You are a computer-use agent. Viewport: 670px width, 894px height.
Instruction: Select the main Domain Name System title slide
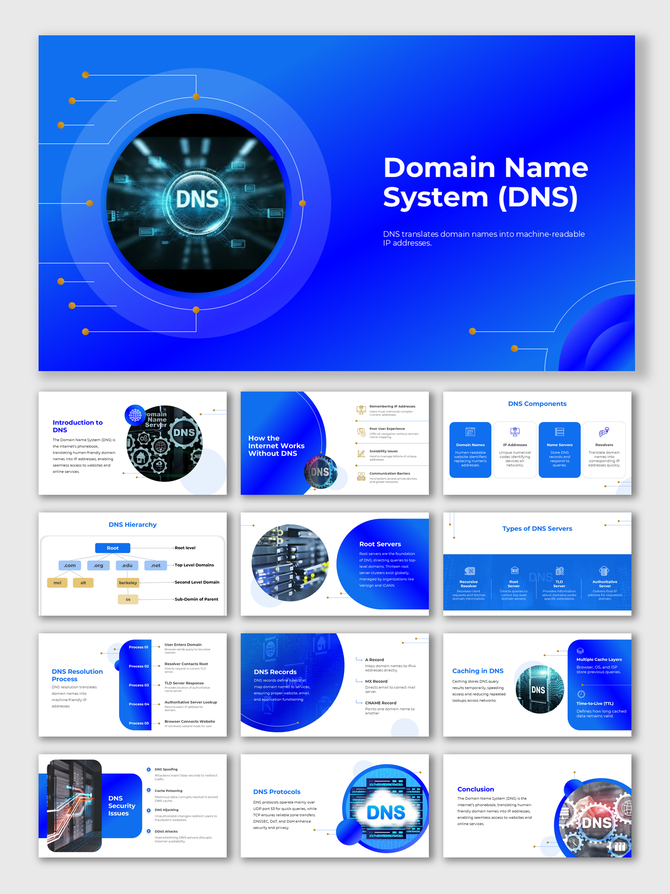click(336, 203)
